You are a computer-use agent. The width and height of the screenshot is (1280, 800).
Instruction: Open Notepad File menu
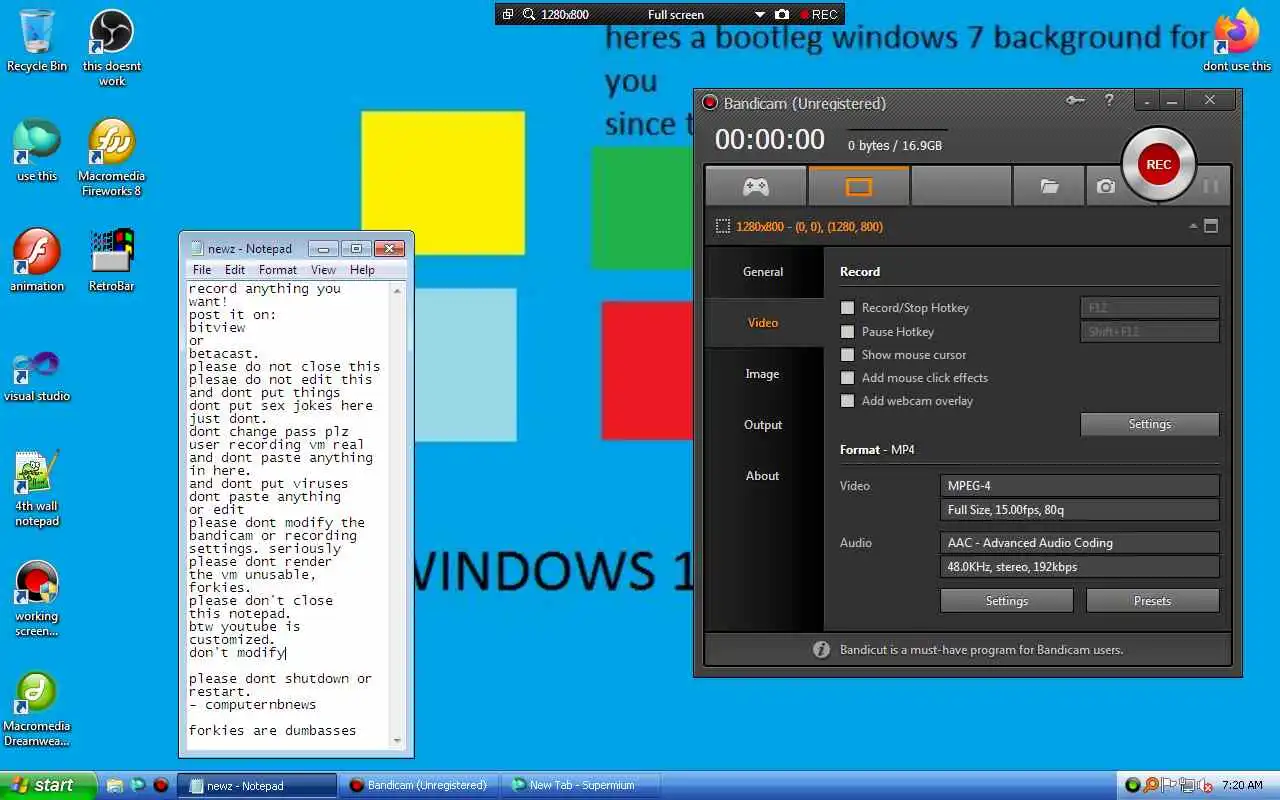[202, 270]
